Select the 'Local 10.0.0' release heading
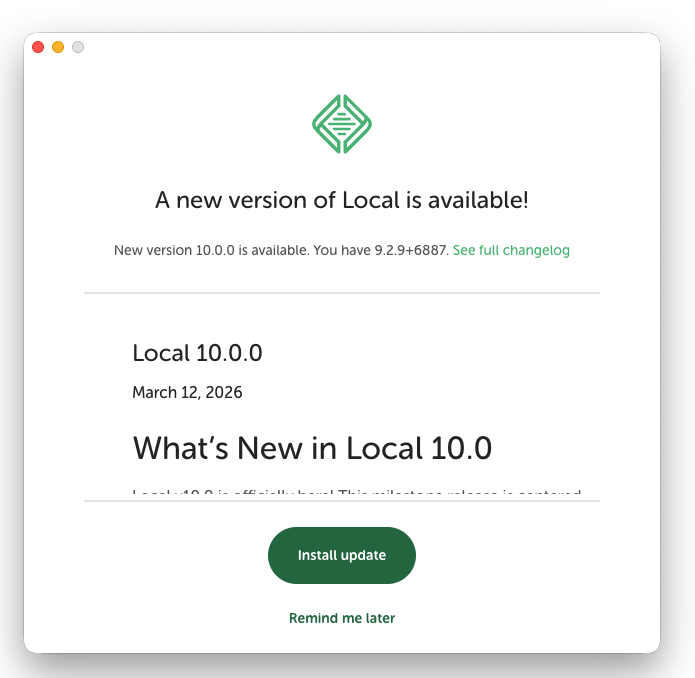 (x=197, y=353)
